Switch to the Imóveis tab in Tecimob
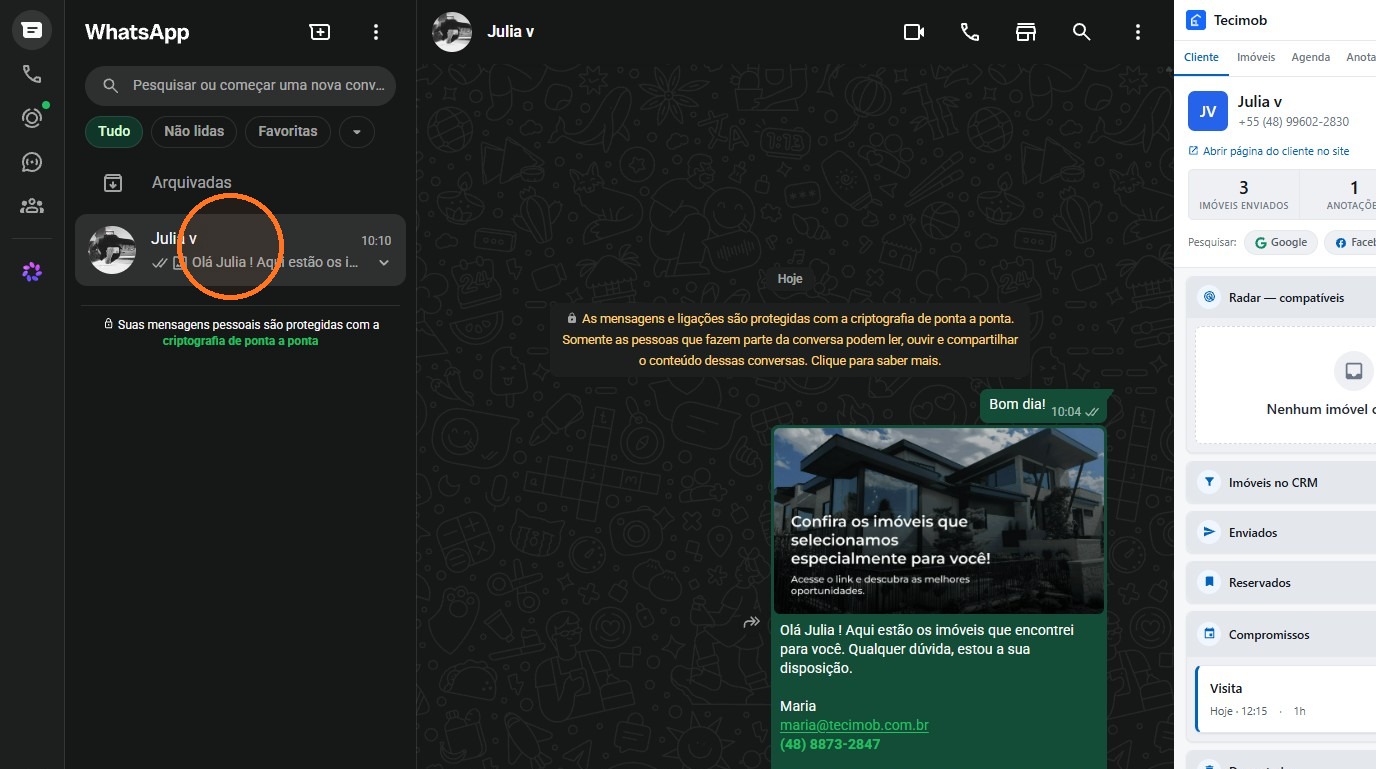Image resolution: width=1376 pixels, height=769 pixels. pos(1256,57)
